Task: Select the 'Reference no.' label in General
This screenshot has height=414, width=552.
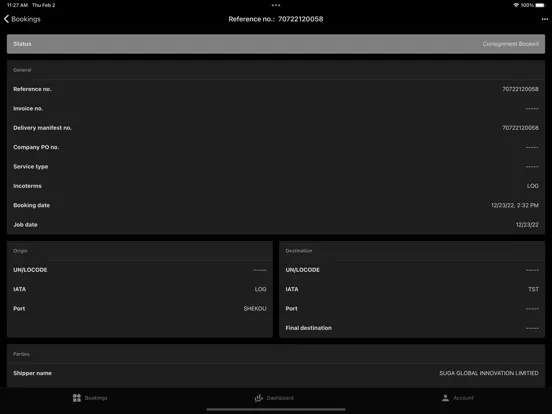Action: coord(32,89)
